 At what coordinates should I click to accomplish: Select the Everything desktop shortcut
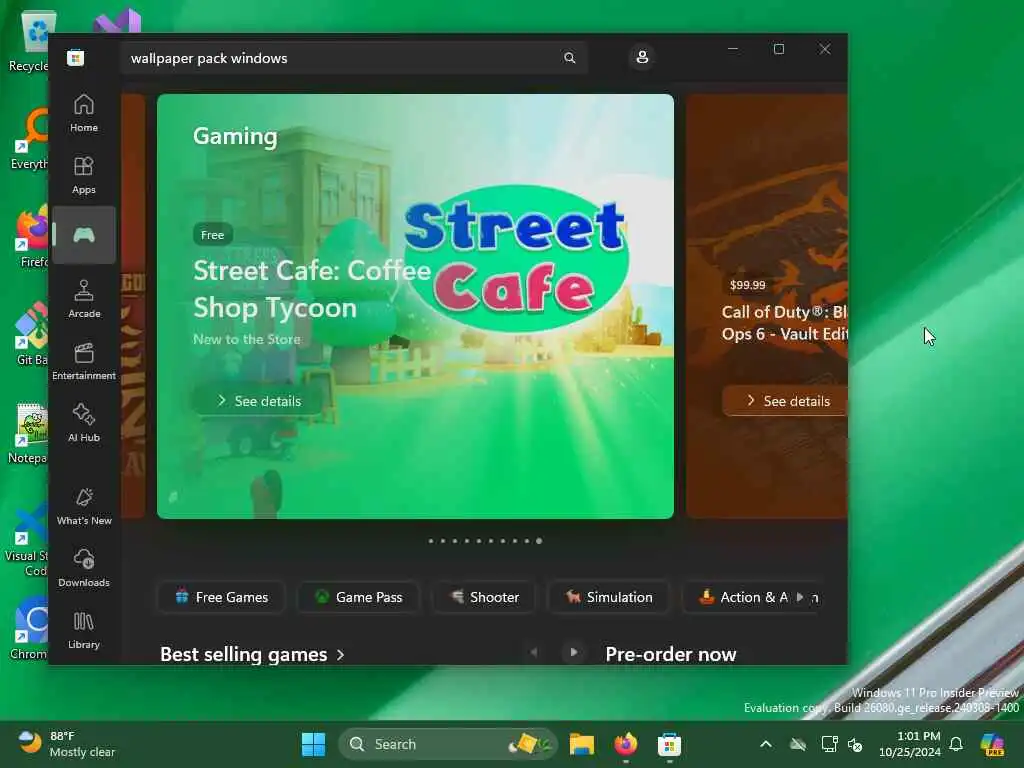coord(29,139)
